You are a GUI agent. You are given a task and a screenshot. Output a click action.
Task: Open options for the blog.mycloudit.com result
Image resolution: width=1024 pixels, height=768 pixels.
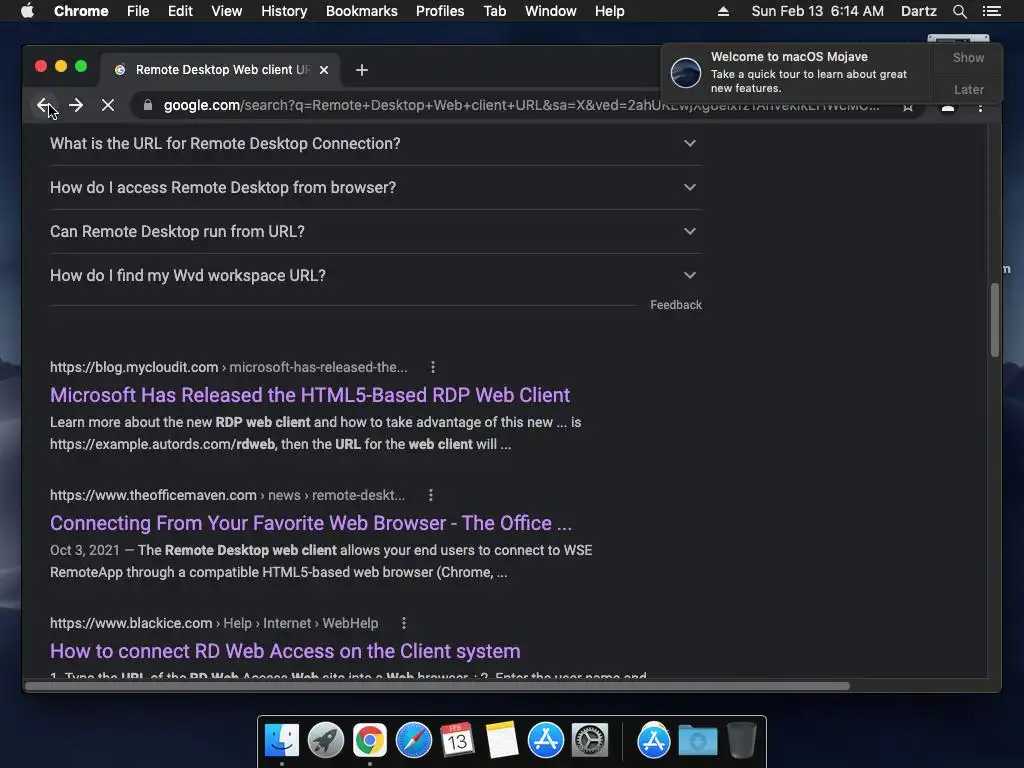432,367
